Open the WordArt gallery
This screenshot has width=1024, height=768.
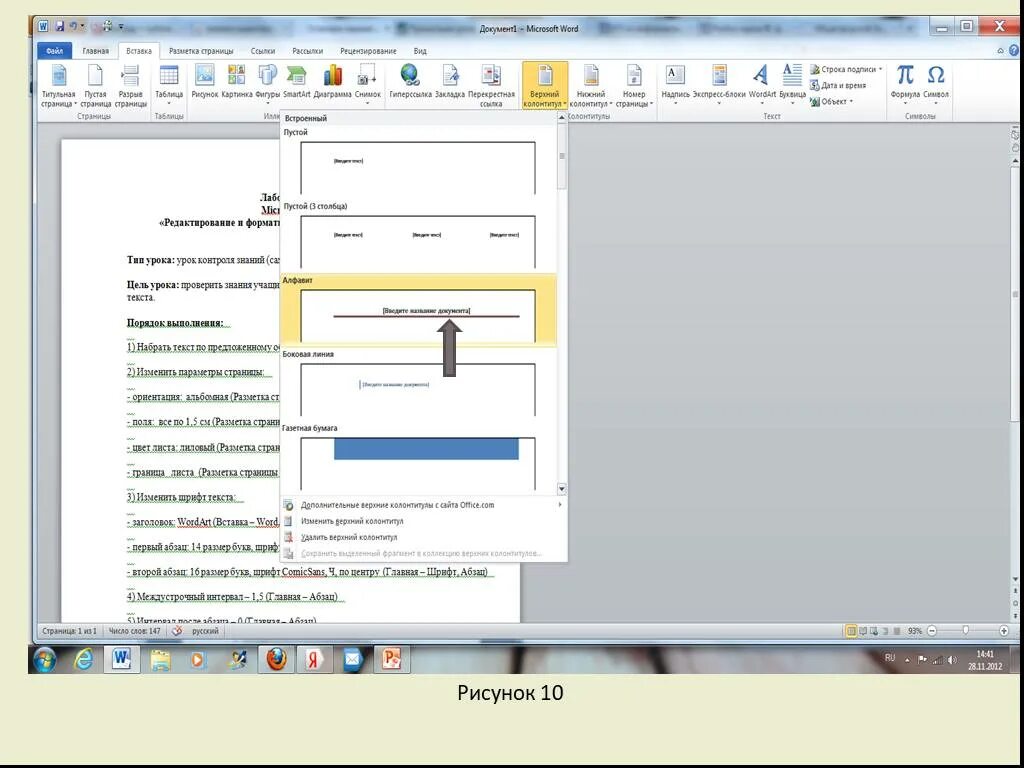pos(761,84)
